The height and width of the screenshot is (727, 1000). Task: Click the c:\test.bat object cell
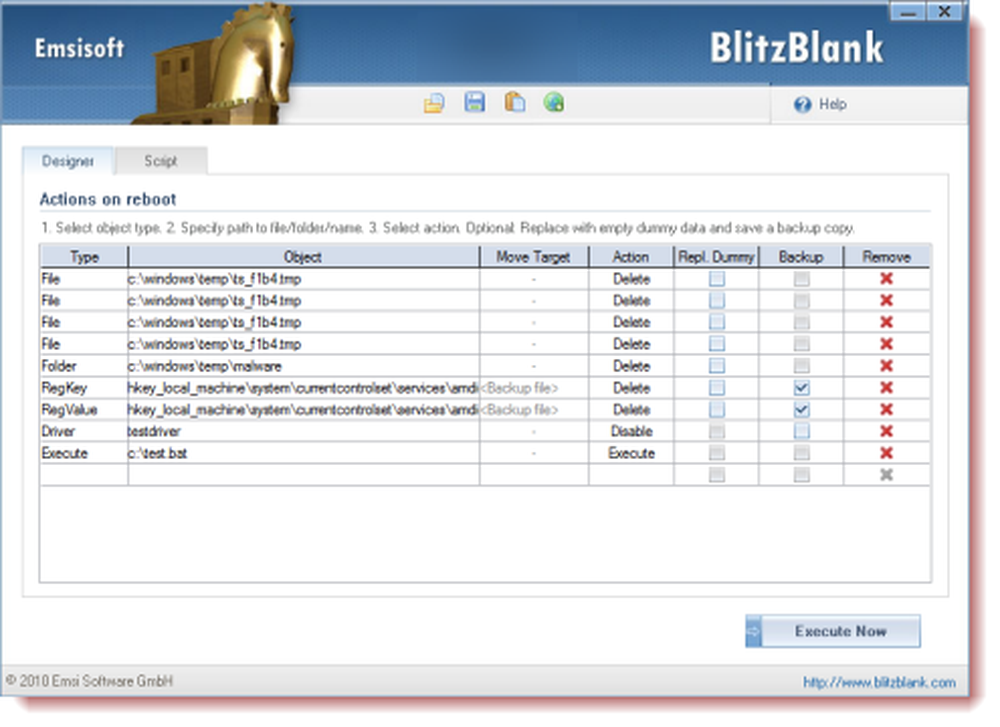304,453
